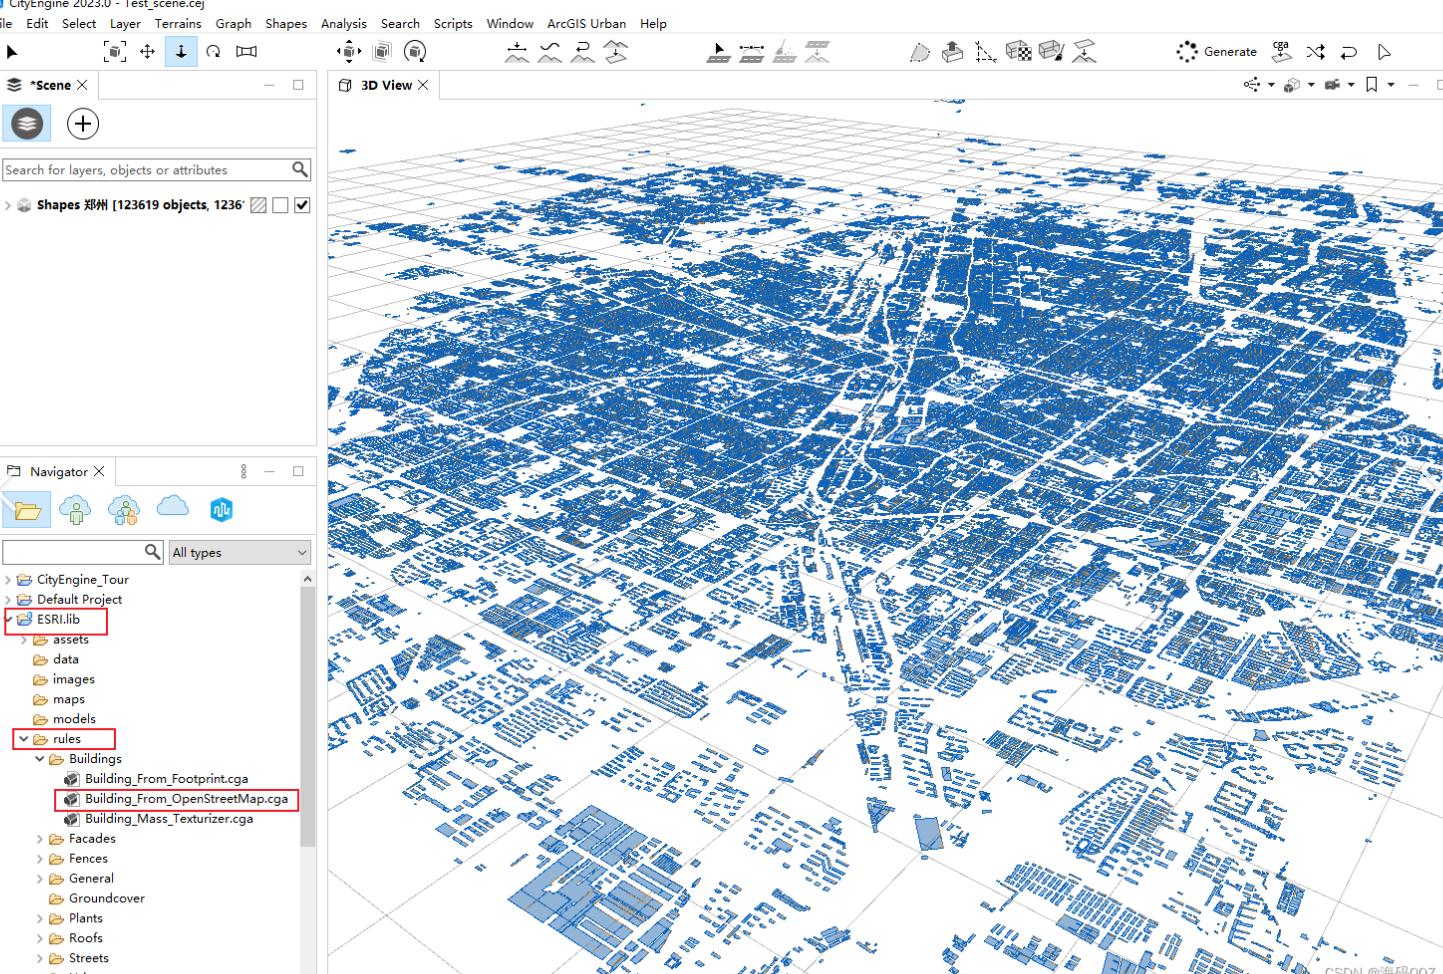Click the Frame selection icon
Screen dimensions: 1443x974
pos(115,51)
